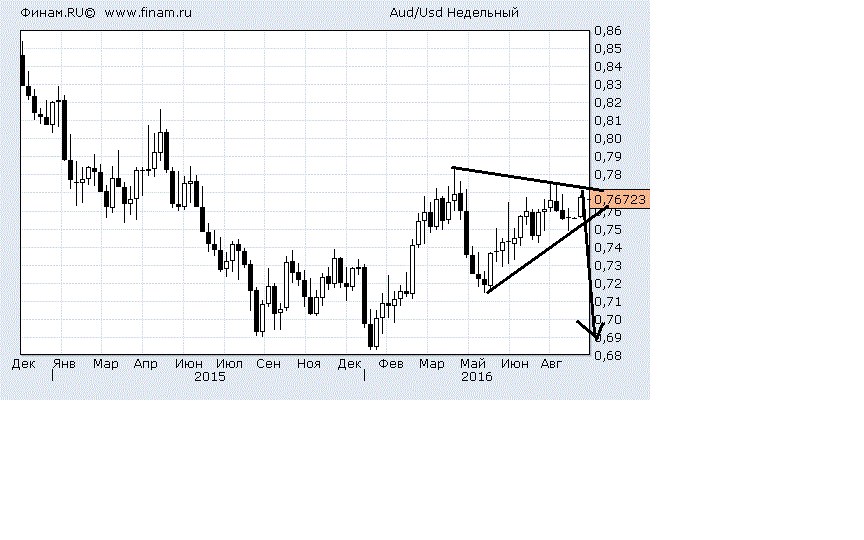This screenshot has height=540, width=864.
Task: Click the 0,72 price axis label
Action: (608, 284)
